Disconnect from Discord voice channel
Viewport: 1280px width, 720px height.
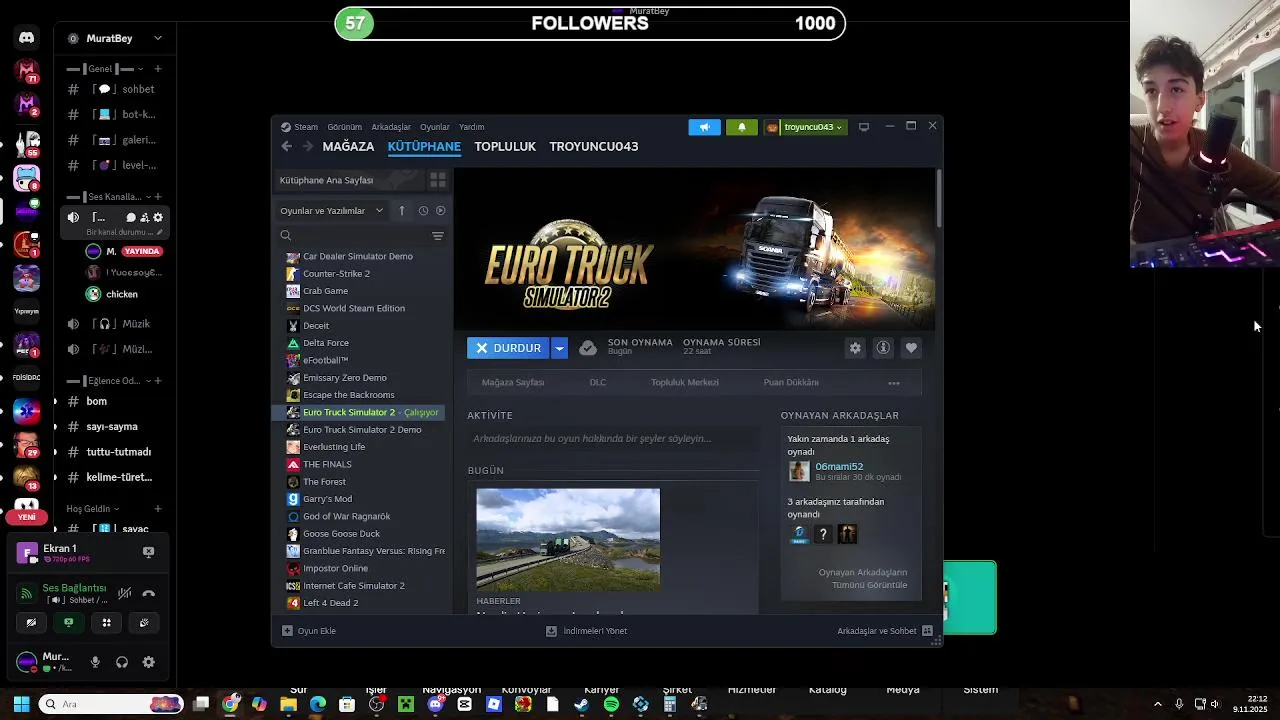point(149,593)
